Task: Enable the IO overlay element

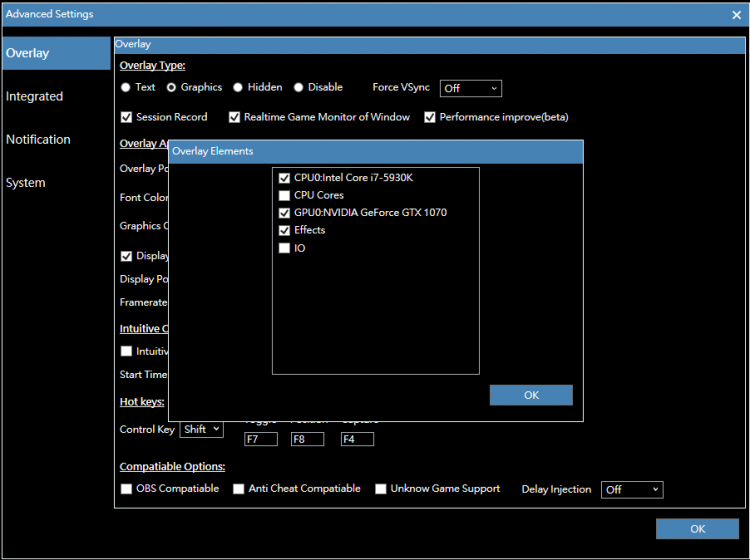Action: (x=284, y=248)
